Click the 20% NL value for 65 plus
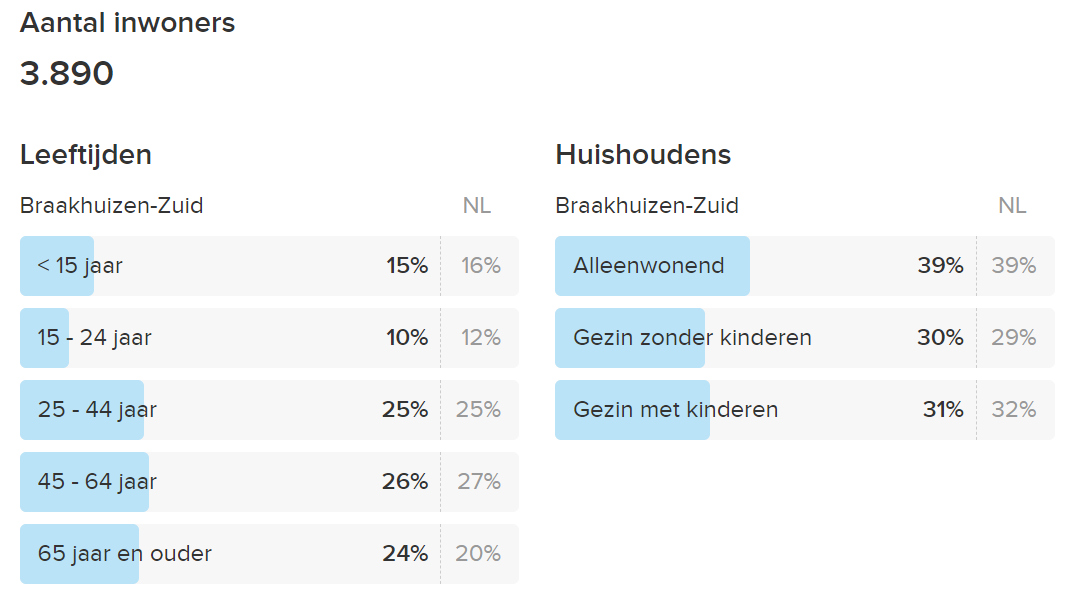1071x600 pixels. click(478, 554)
